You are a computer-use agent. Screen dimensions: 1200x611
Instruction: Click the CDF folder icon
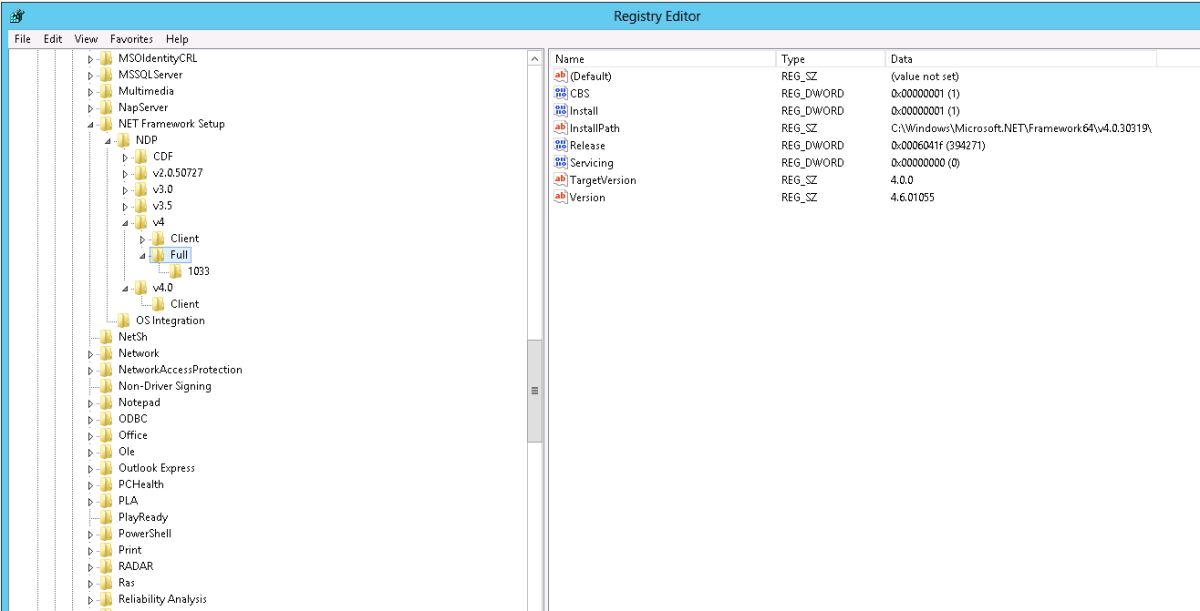[141, 157]
